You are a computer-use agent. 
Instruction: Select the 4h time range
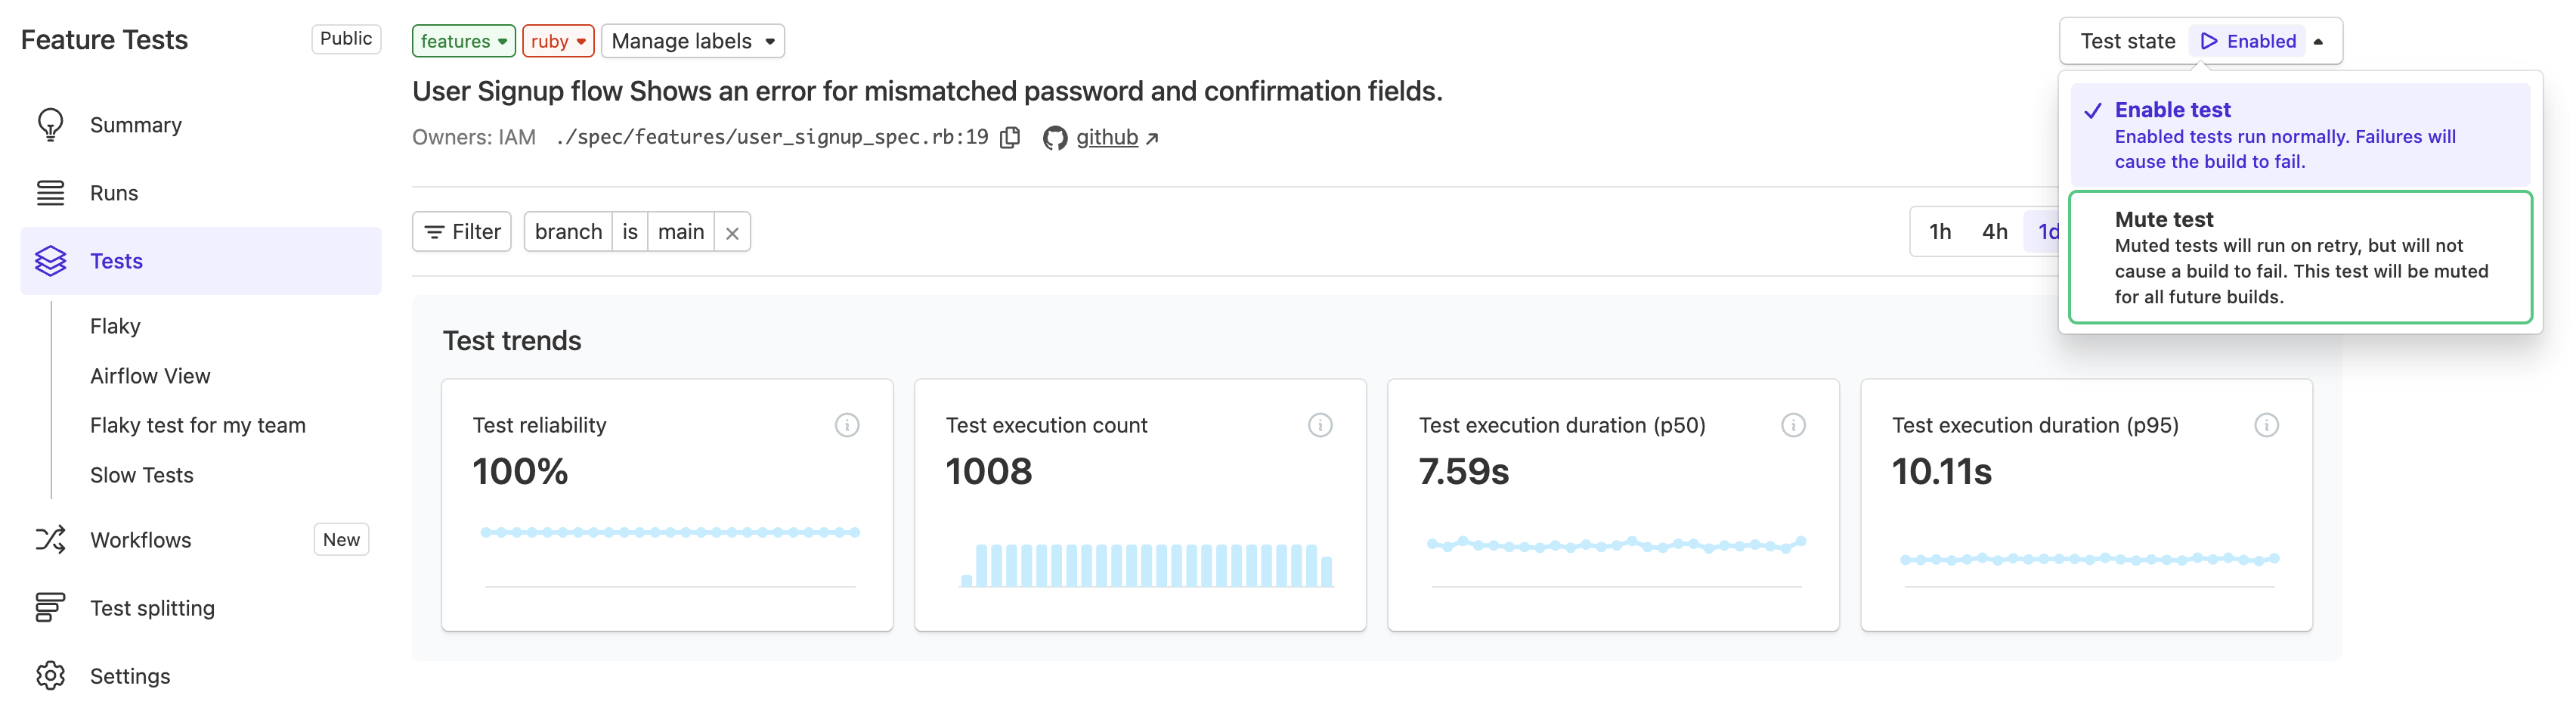coord(1994,232)
